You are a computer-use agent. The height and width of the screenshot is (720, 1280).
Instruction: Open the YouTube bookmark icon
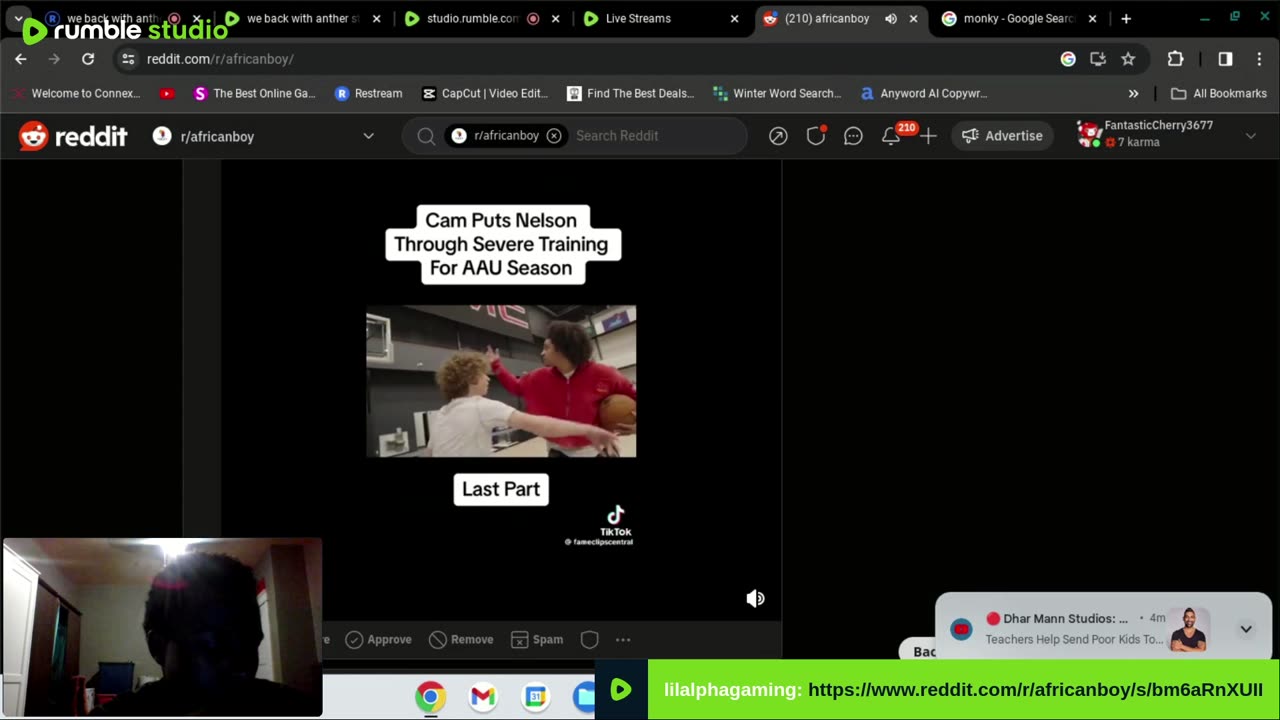pyautogui.click(x=167, y=93)
